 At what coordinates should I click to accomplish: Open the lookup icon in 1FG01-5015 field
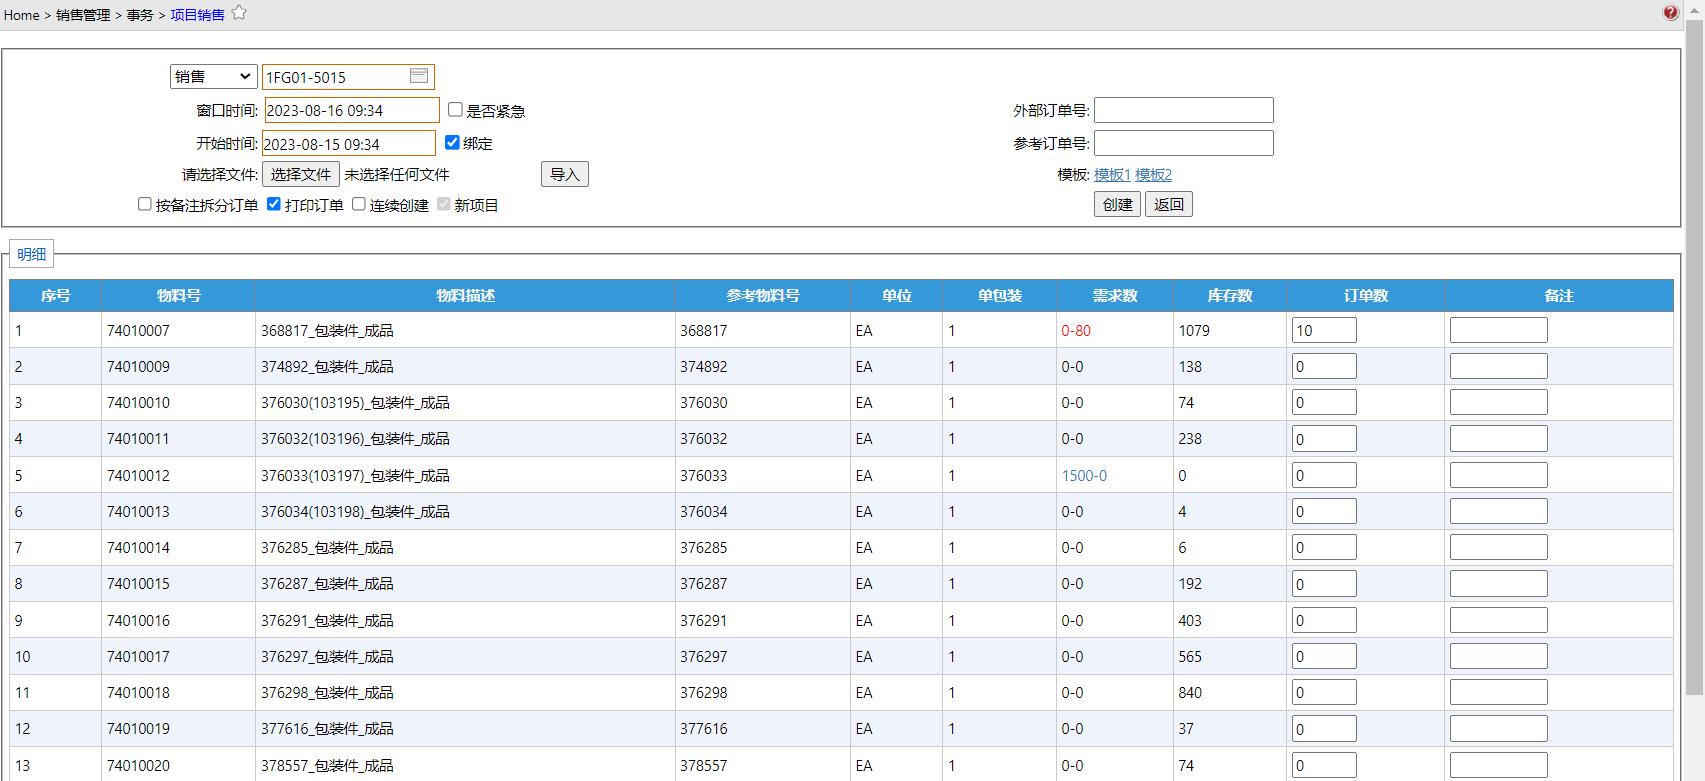[419, 76]
